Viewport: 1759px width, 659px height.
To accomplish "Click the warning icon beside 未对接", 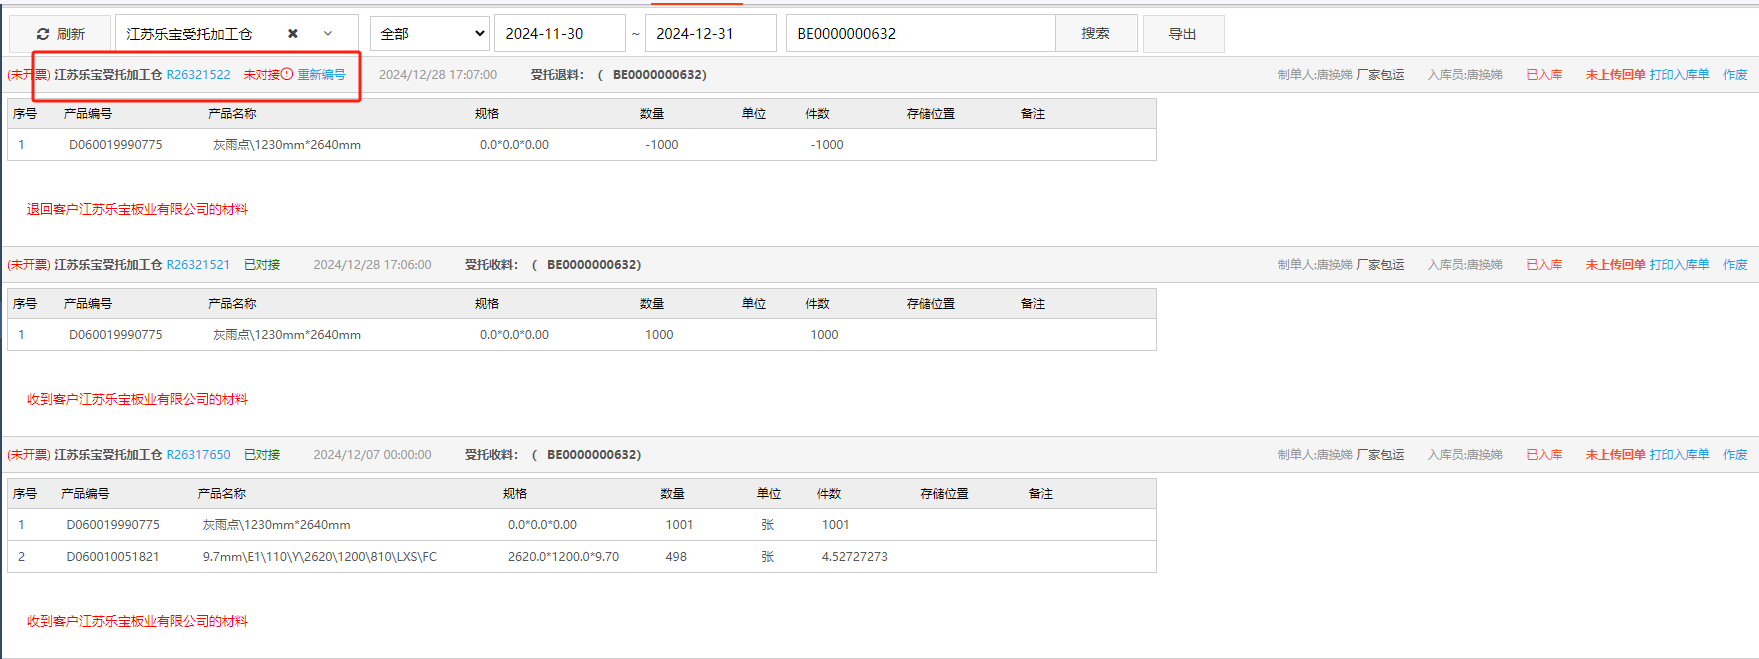I will [x=287, y=75].
